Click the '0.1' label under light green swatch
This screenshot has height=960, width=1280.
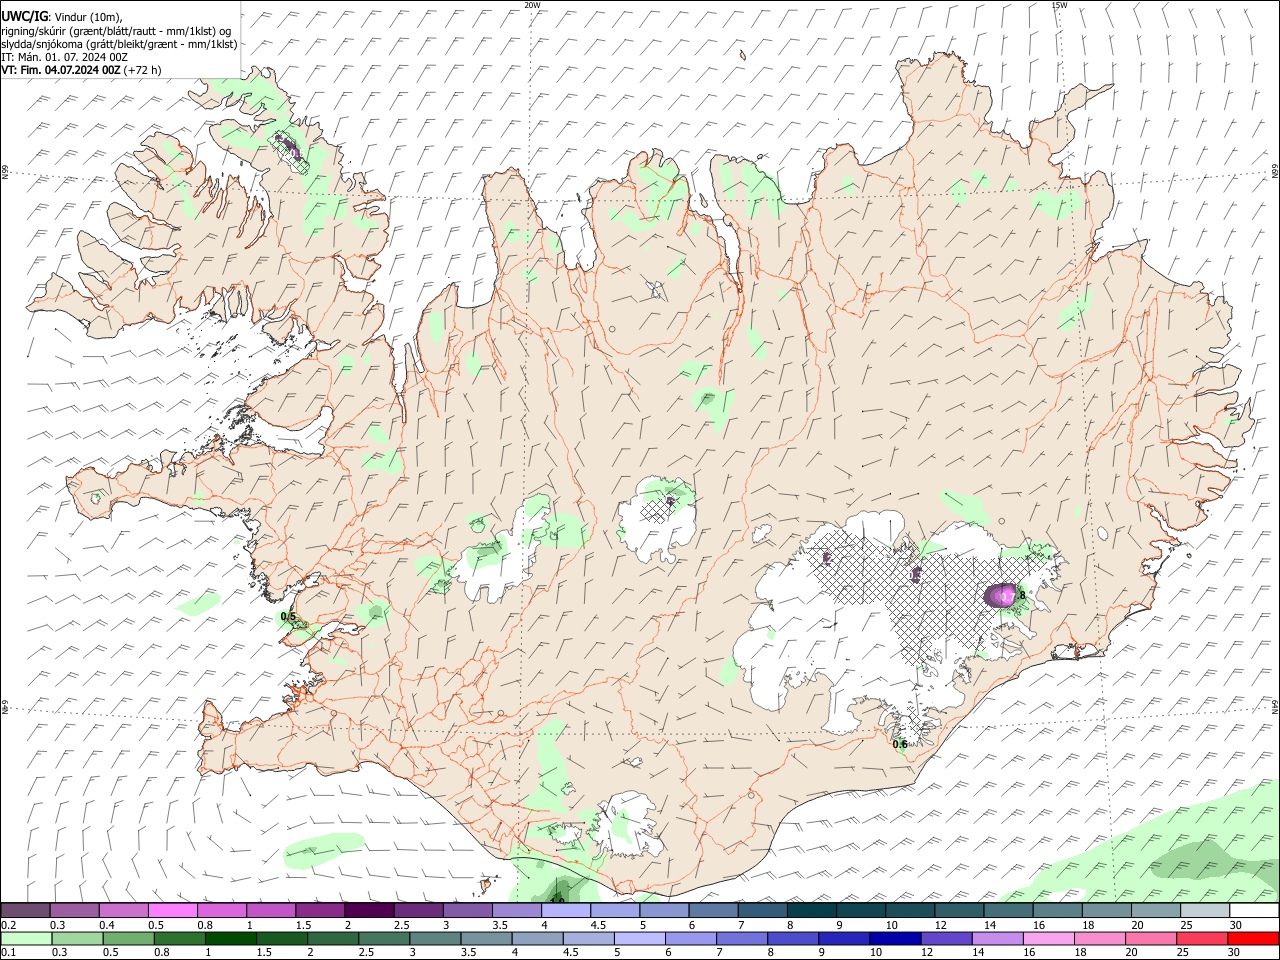click(x=9, y=953)
